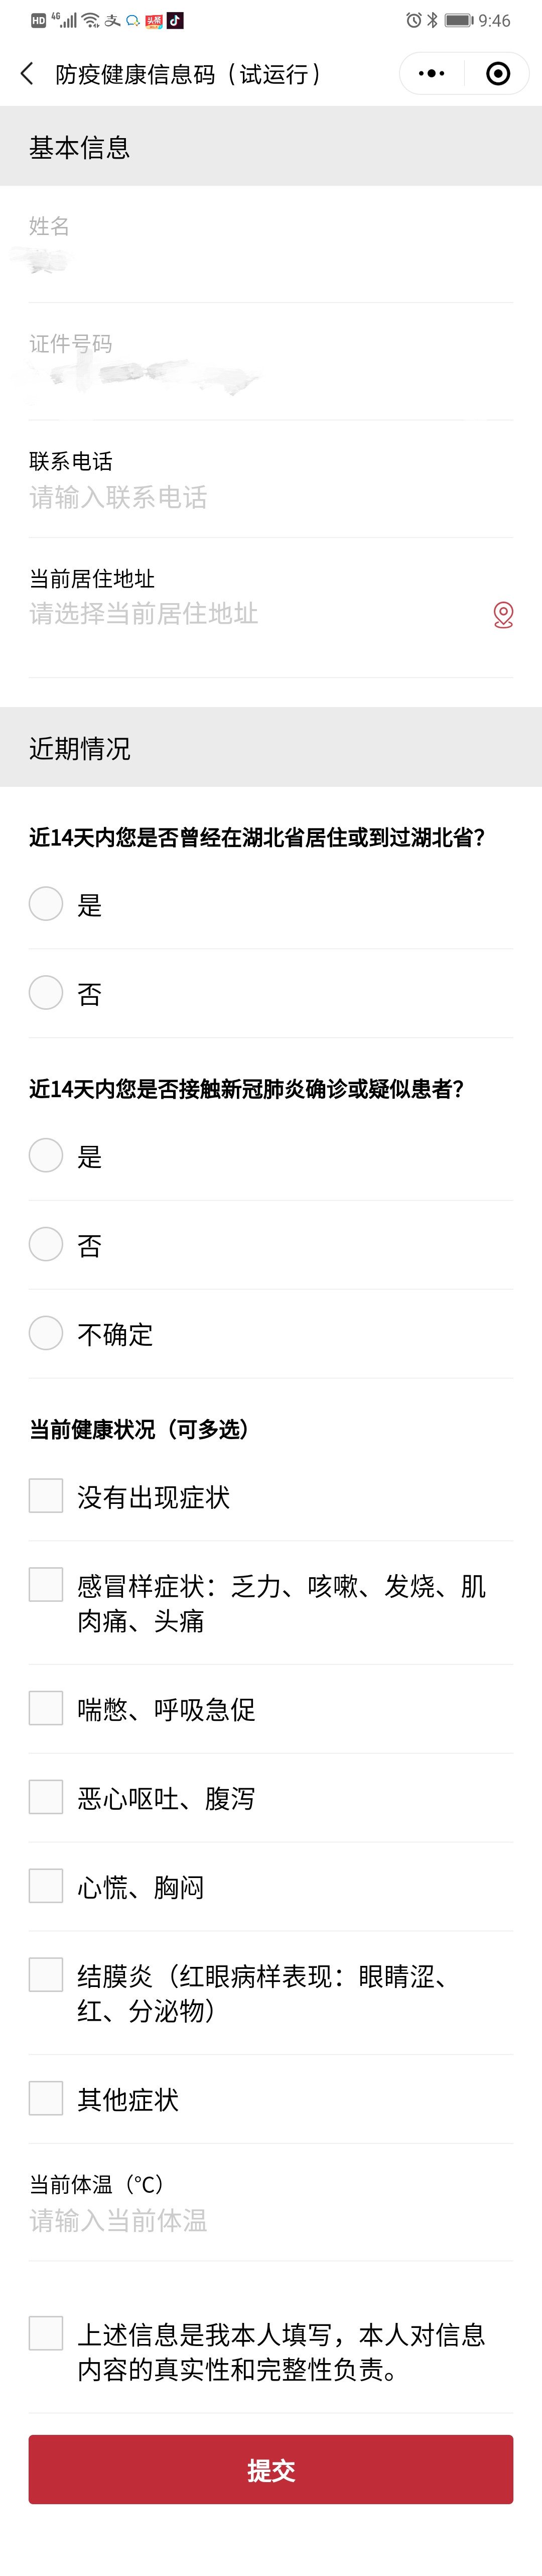Check 没有出现症状 option
The width and height of the screenshot is (542, 2576).
46,1496
